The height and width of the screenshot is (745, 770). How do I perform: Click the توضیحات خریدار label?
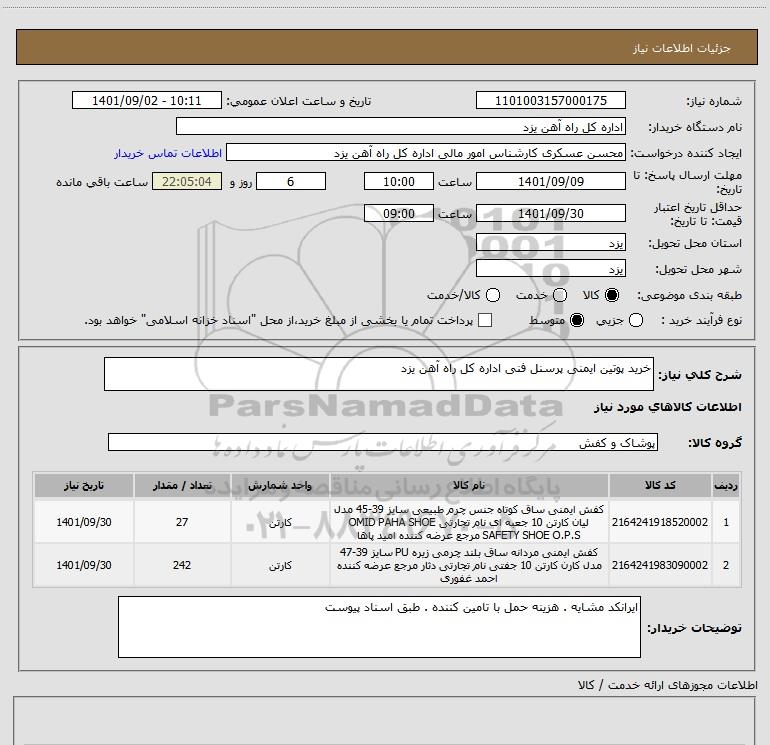(x=694, y=628)
